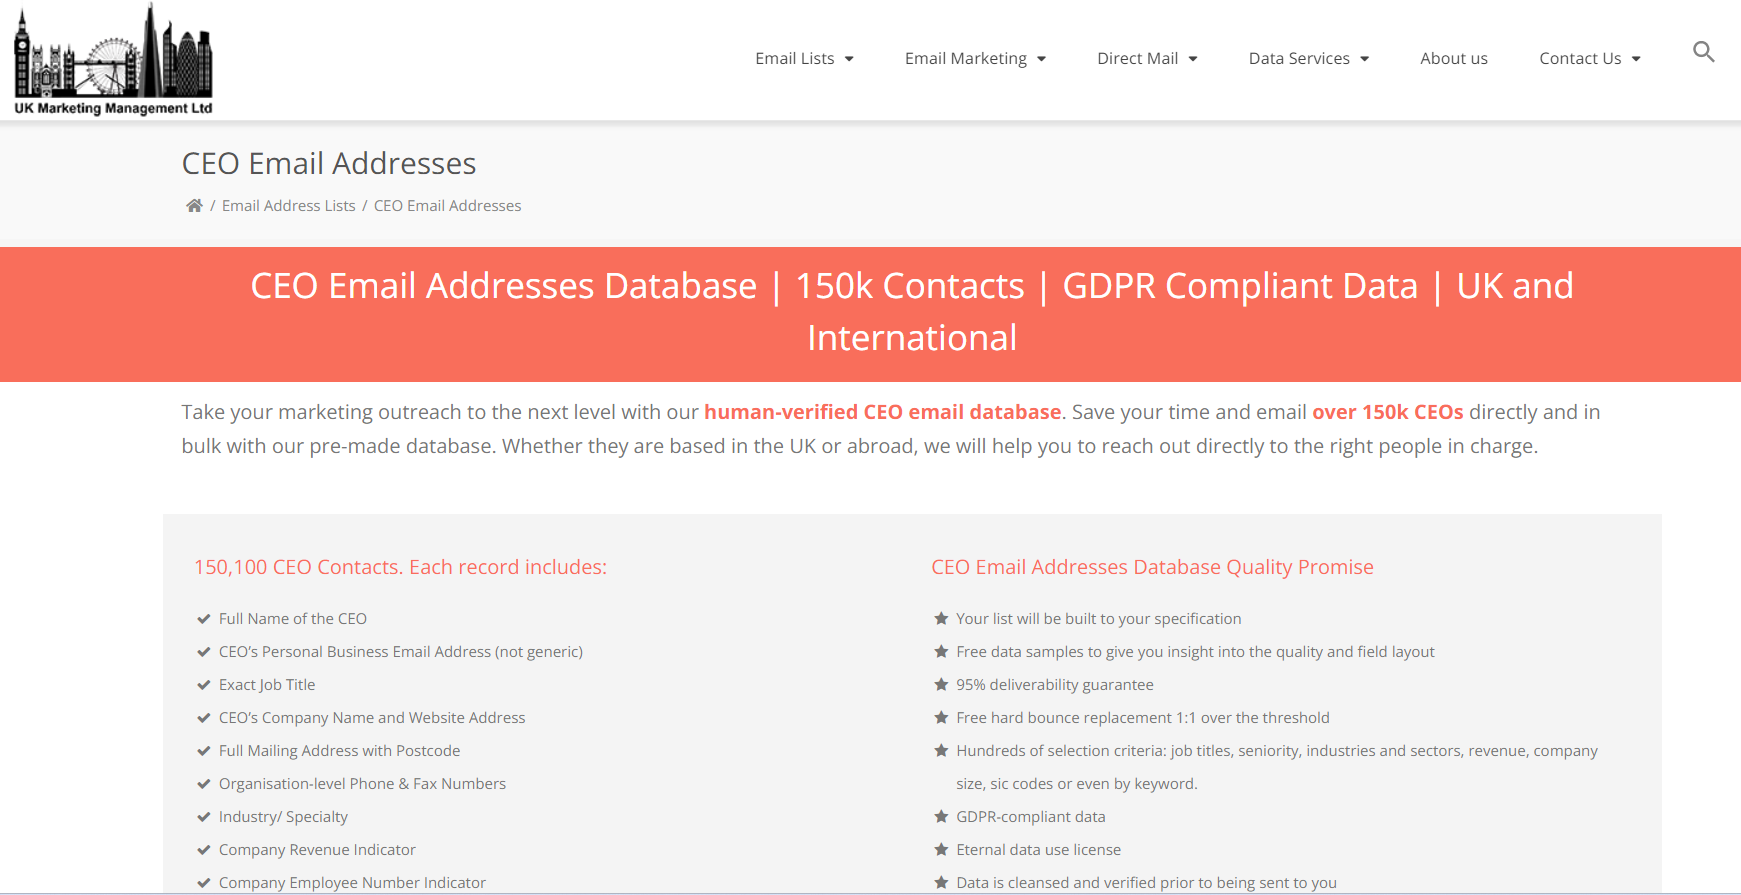
Task: Expand the Data Services dropdown arrow
Action: tap(1364, 59)
